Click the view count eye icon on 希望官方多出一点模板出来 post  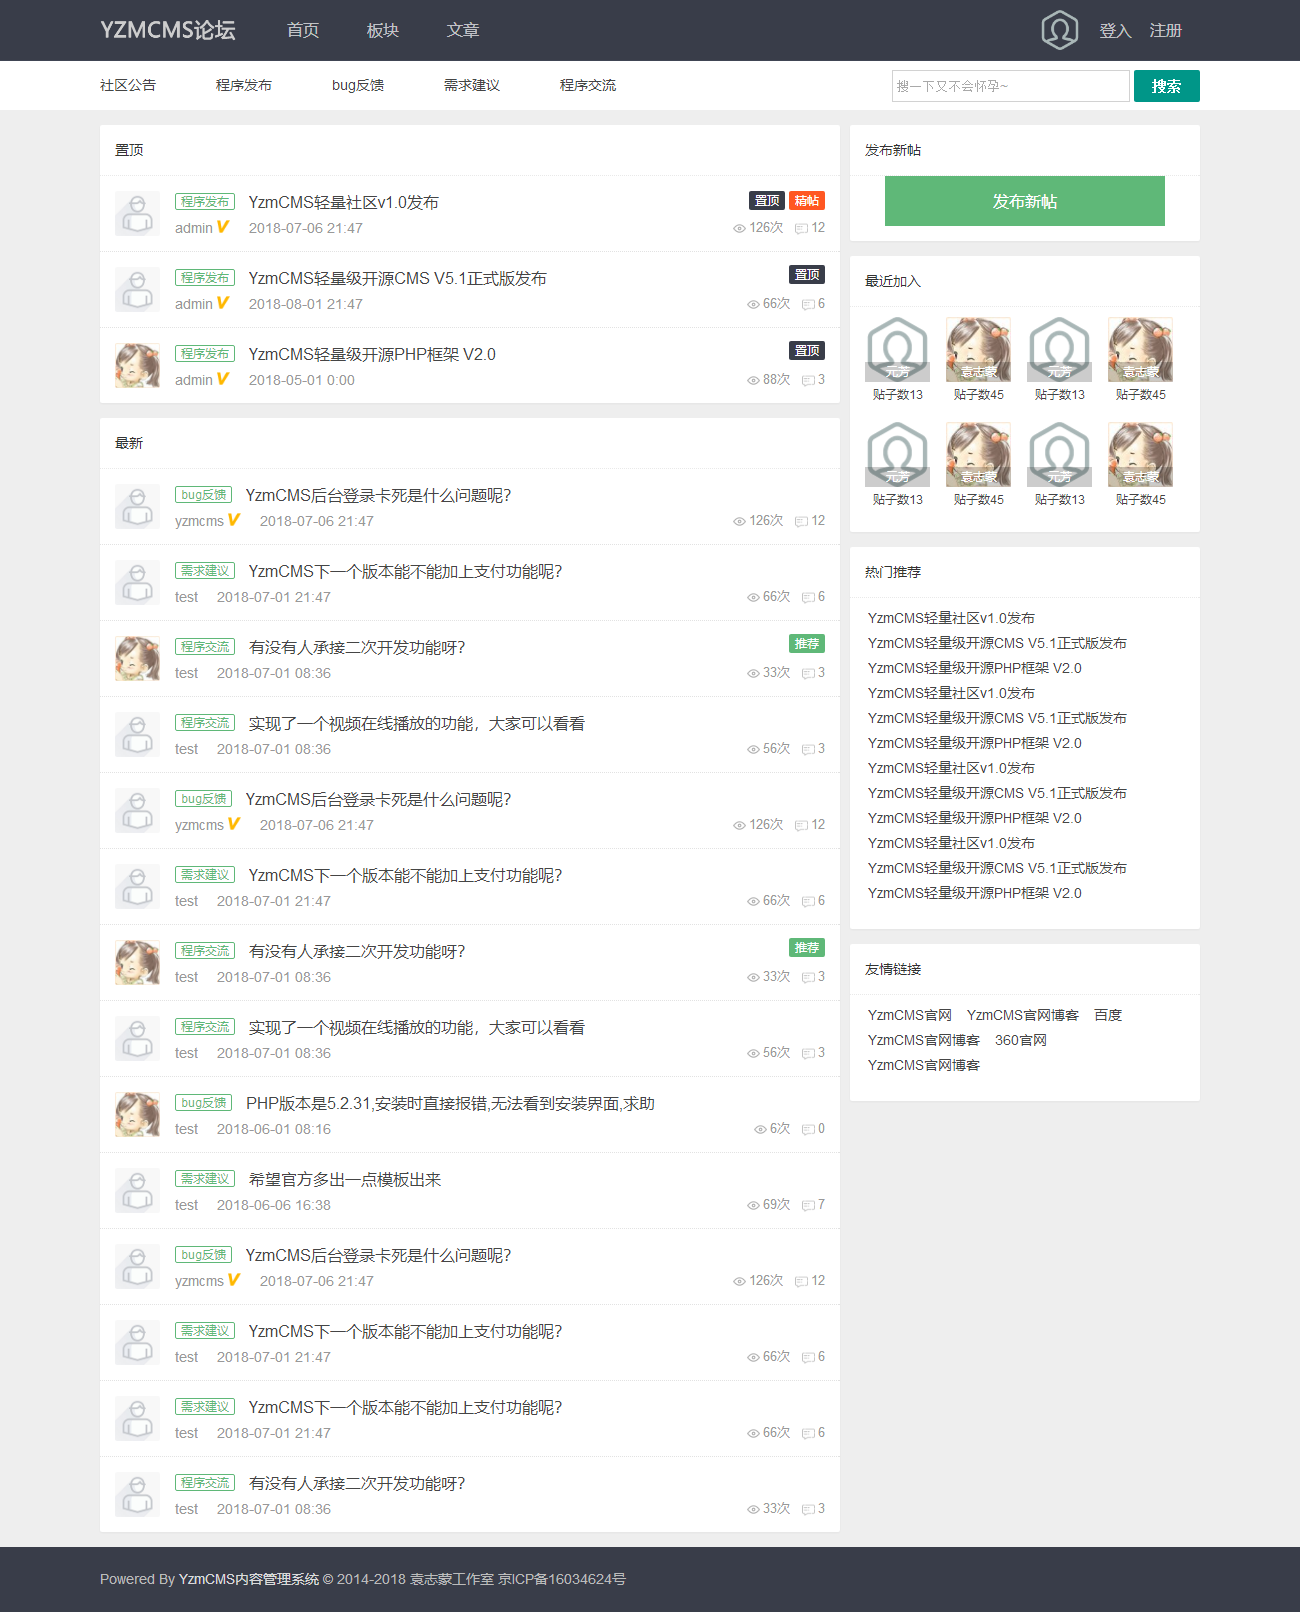[753, 1205]
